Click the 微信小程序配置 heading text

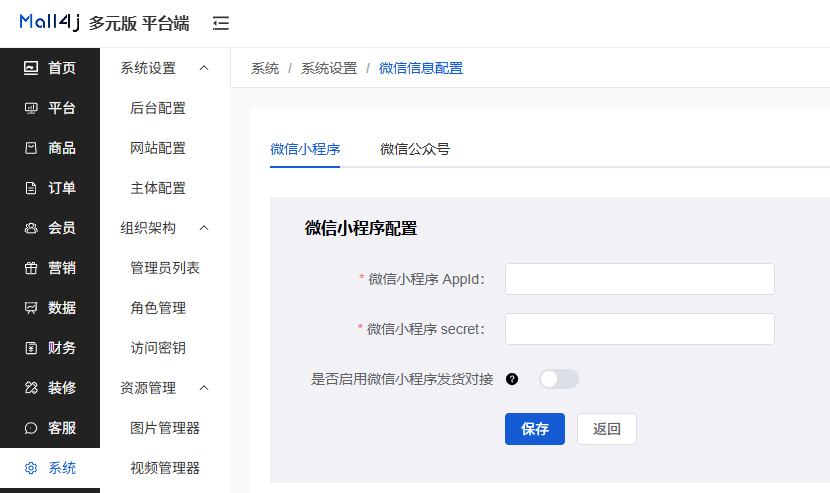(x=361, y=228)
